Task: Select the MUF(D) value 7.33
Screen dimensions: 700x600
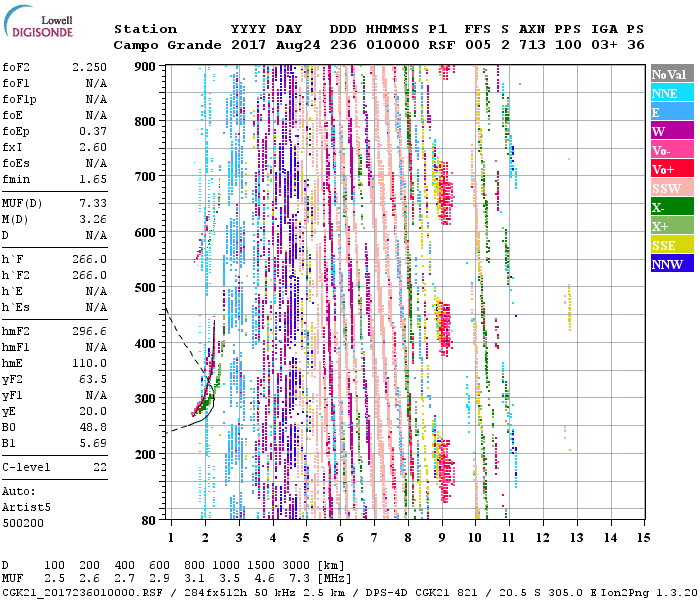Action: 93,203
